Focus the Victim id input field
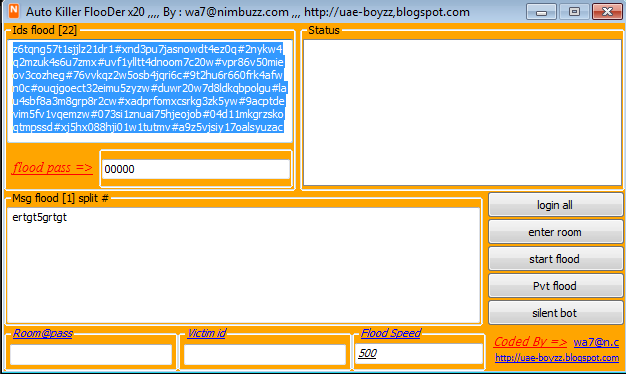This screenshot has height=374, width=626. pos(265,354)
